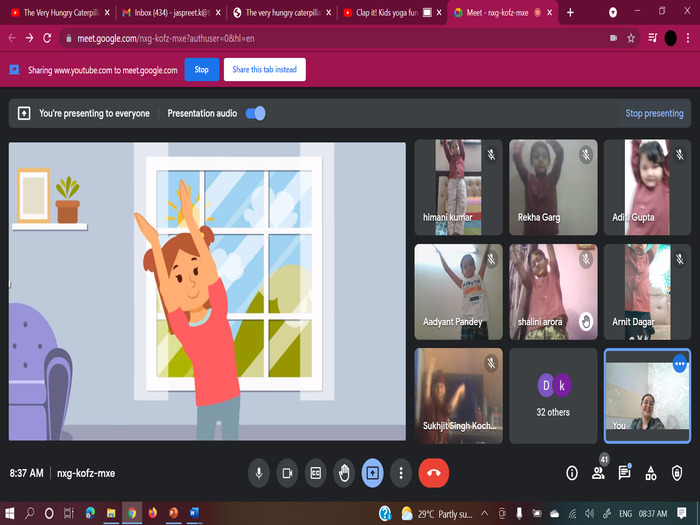The width and height of the screenshot is (700, 525).
Task: Open Chrome three-dot menu
Action: (688, 38)
